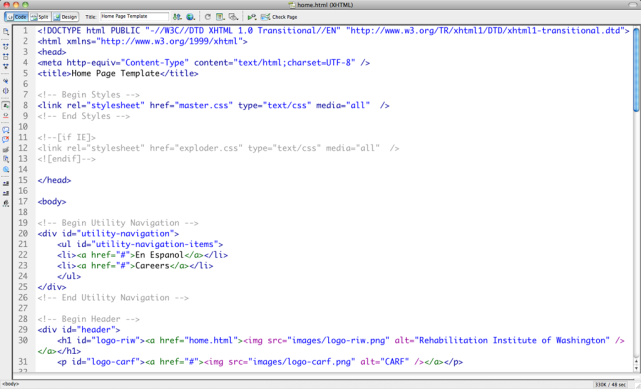
Task: Click the scroll down arrow
Action: coord(637,368)
